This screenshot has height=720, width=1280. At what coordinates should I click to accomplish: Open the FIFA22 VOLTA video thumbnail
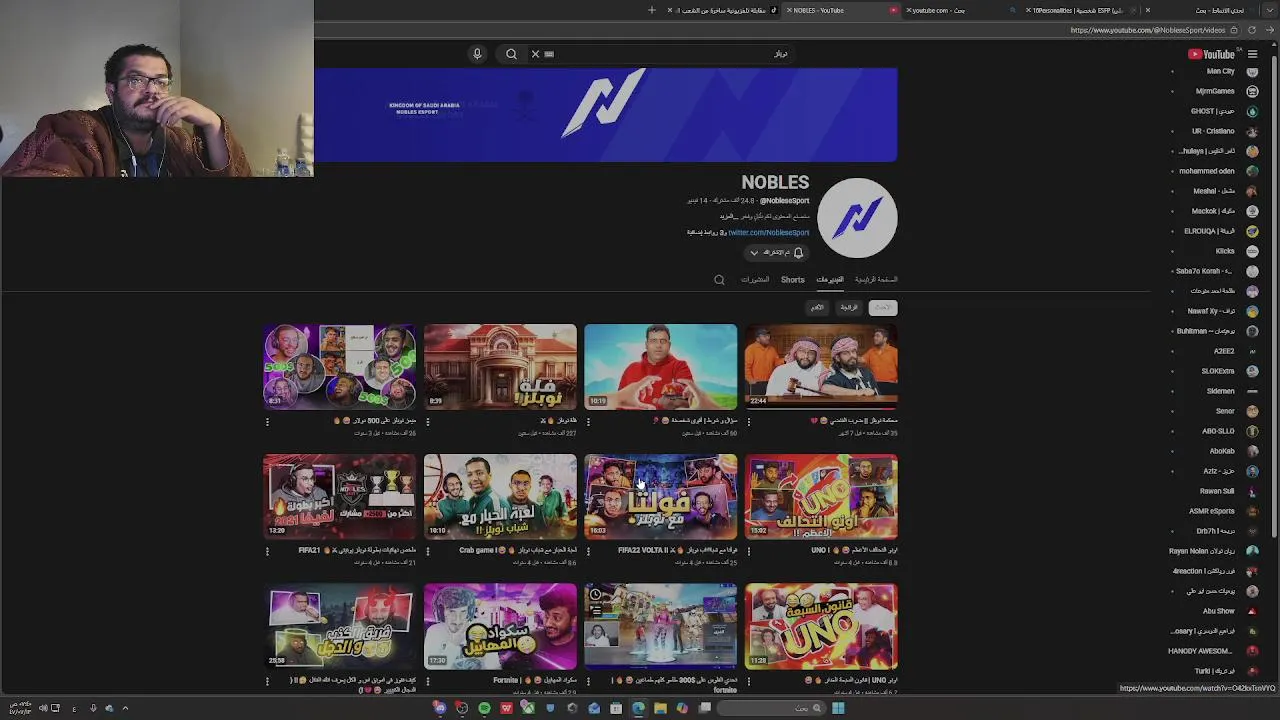(661, 496)
